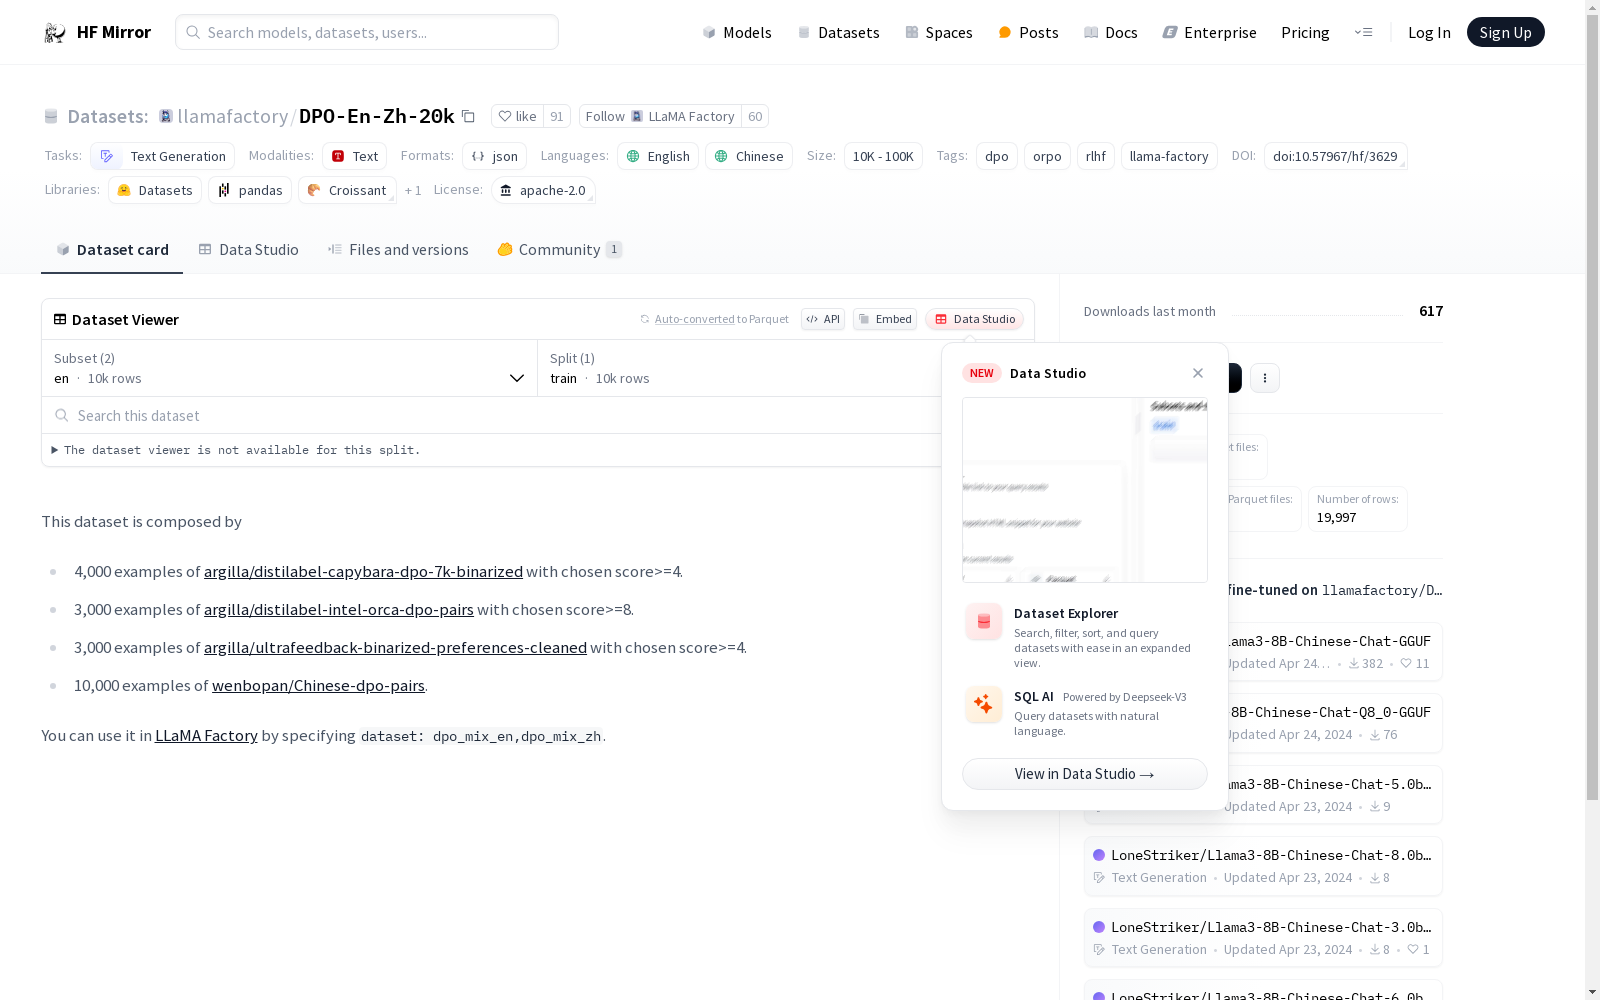Screen dimensions: 1600x1000
Task: Expand the dataset viewer not available message
Action: (x=236, y=450)
